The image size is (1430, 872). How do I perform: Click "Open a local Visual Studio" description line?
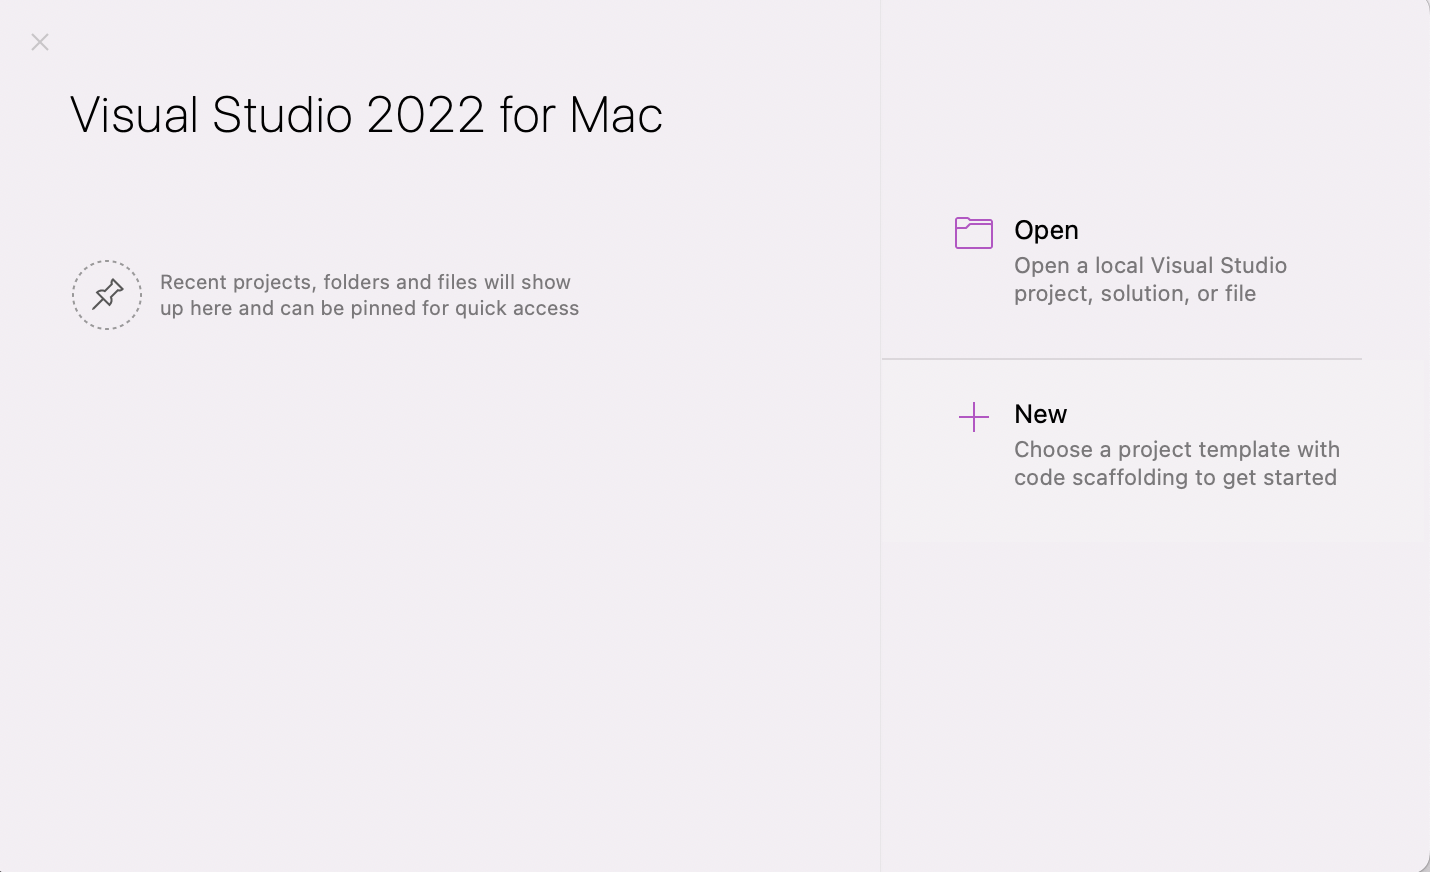tap(1150, 265)
